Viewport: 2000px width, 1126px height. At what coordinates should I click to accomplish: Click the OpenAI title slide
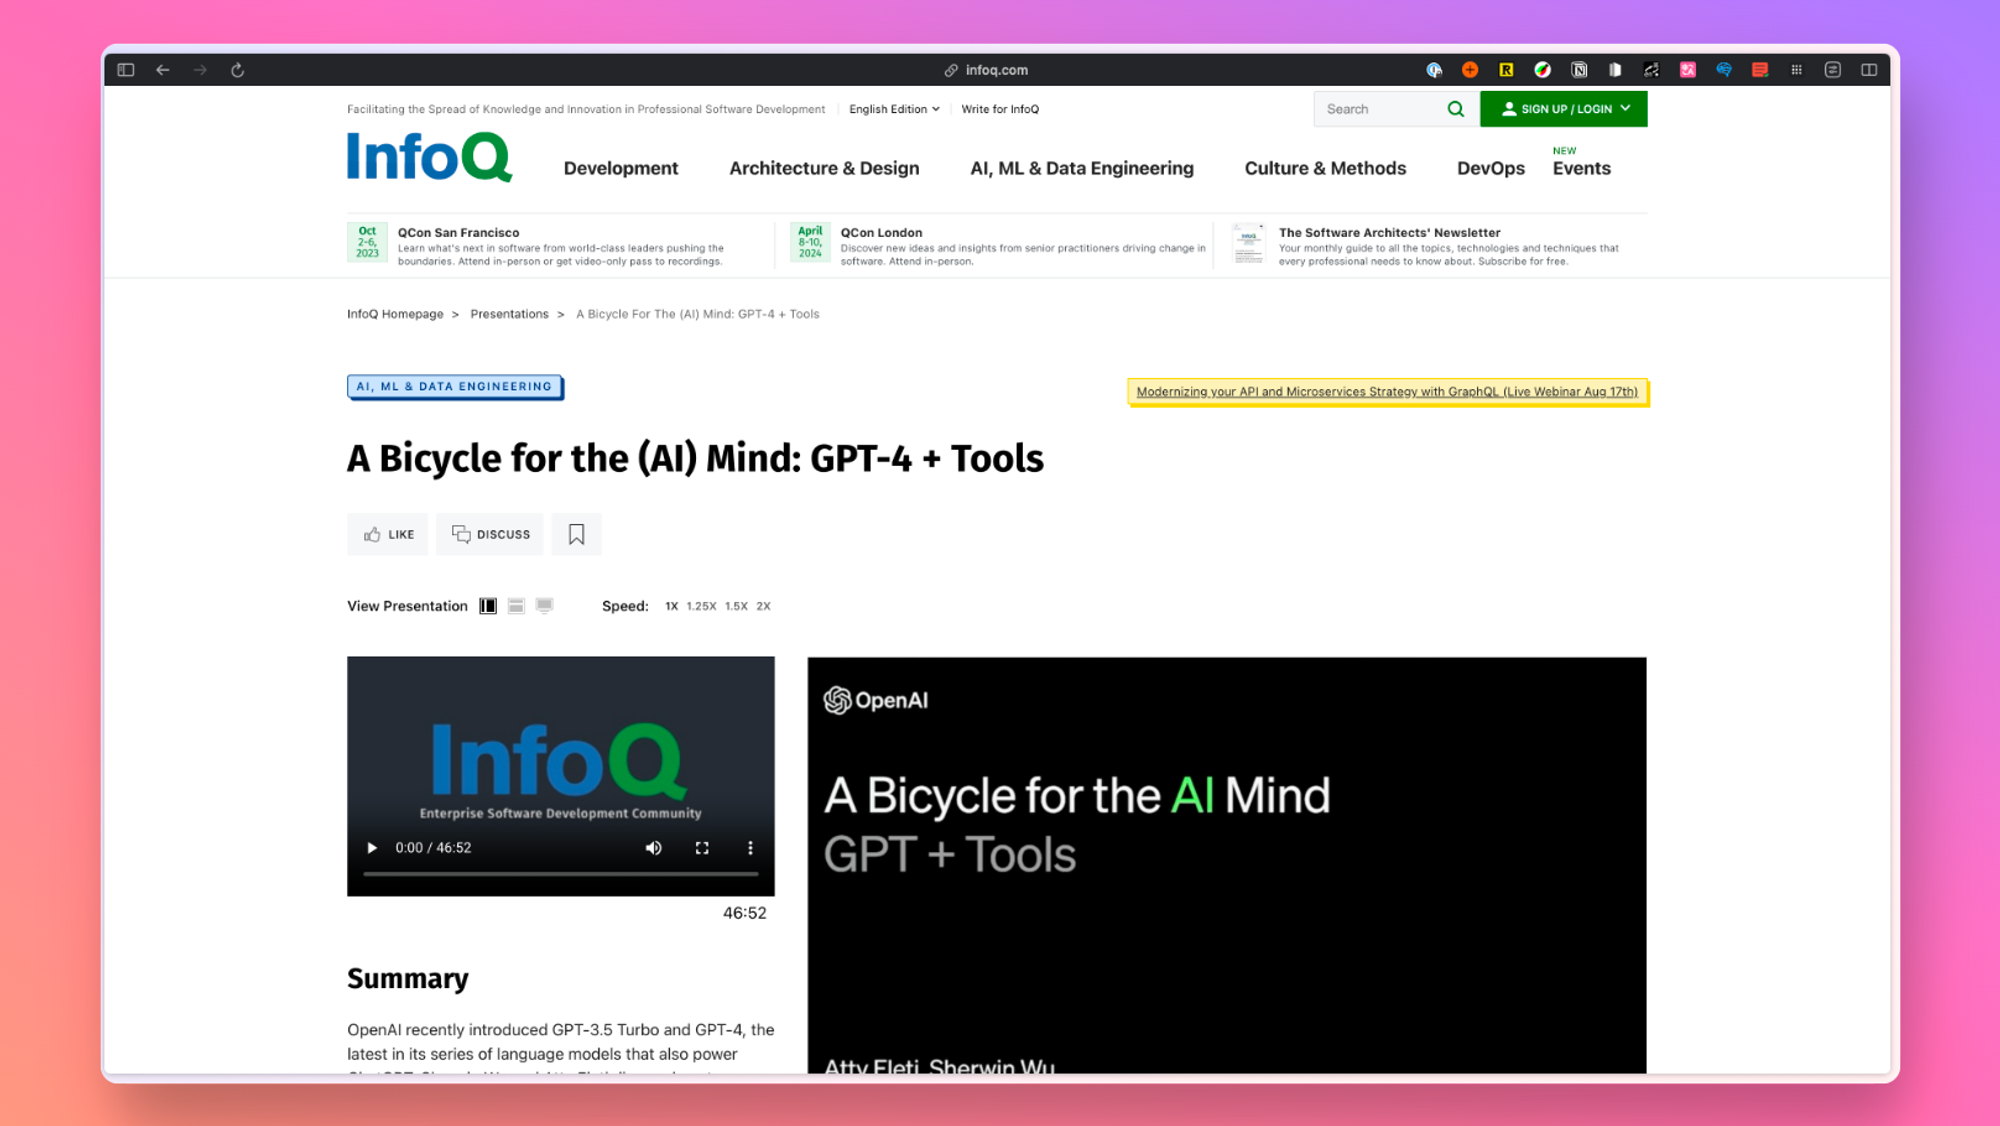click(1227, 865)
